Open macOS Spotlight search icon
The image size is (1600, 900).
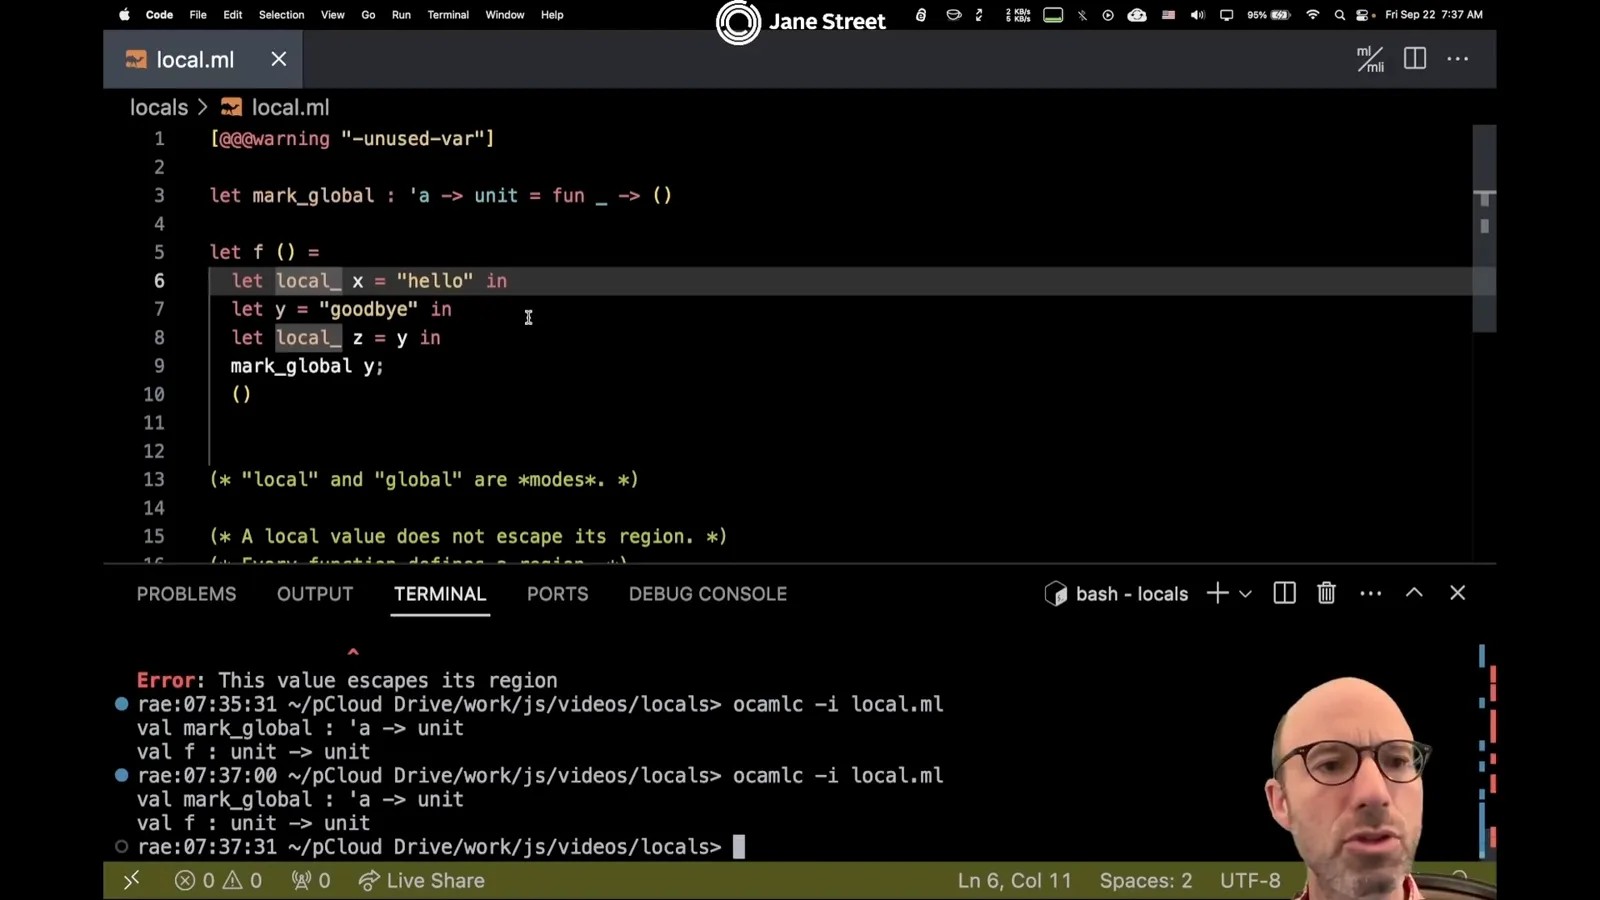click(x=1340, y=15)
